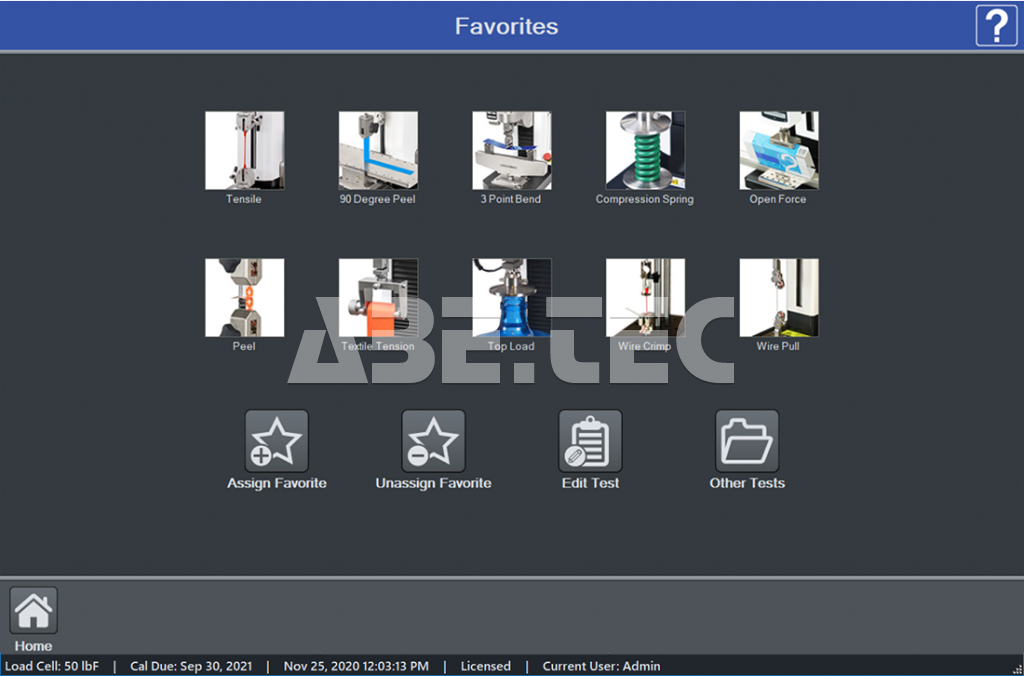Click the Licensed status indicator
This screenshot has width=1024, height=676.
point(485,666)
